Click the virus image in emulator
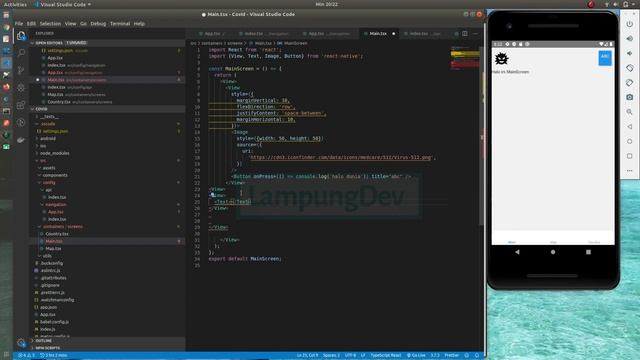This screenshot has width=640, height=360. click(x=501, y=59)
